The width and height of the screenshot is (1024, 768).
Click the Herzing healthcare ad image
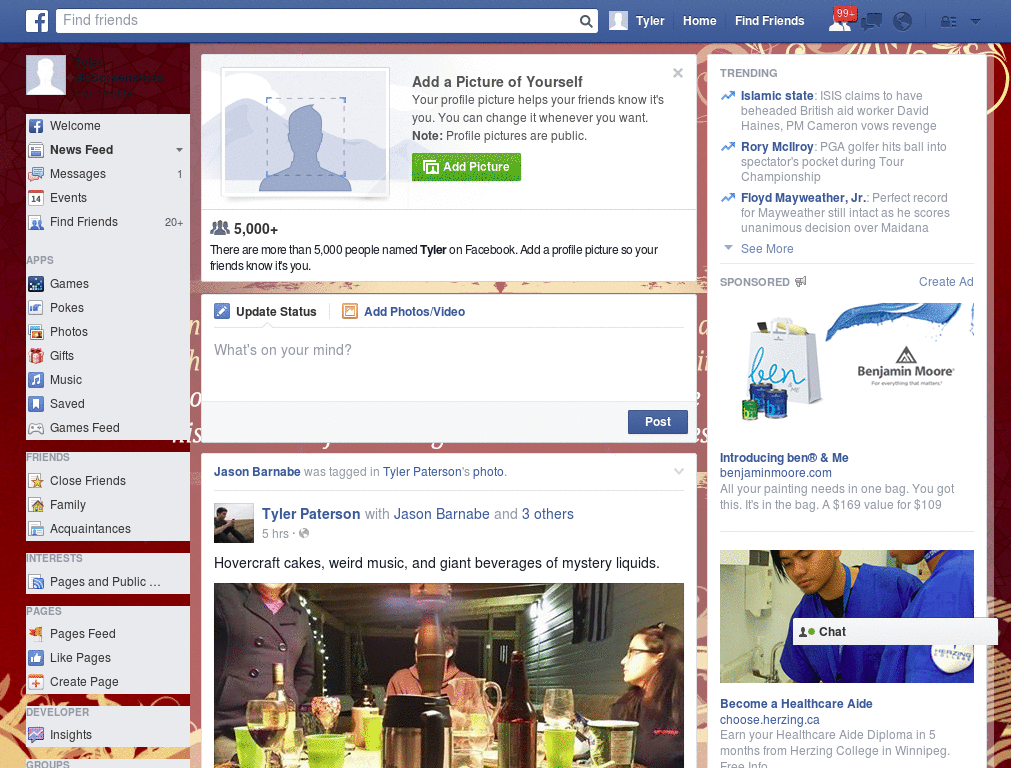click(846, 616)
